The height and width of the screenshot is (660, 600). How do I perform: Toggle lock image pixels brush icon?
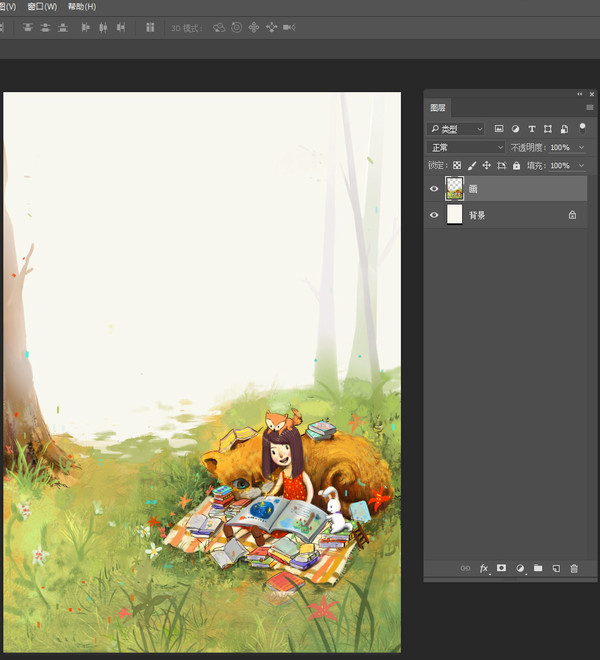click(472, 165)
